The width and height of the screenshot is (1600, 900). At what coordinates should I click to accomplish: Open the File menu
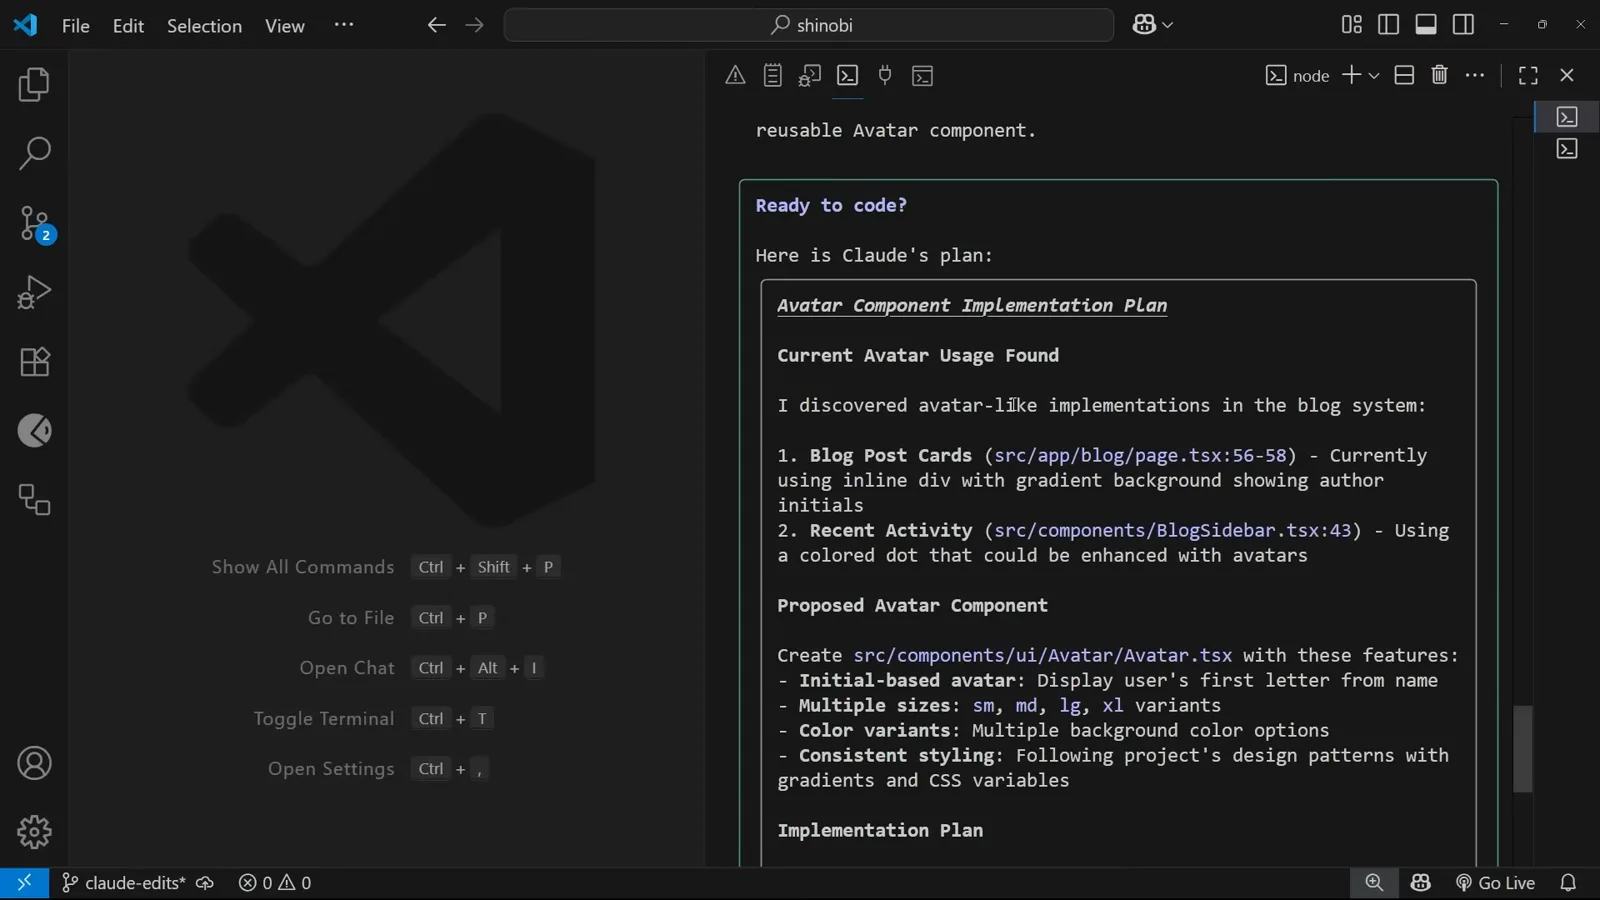(x=76, y=26)
